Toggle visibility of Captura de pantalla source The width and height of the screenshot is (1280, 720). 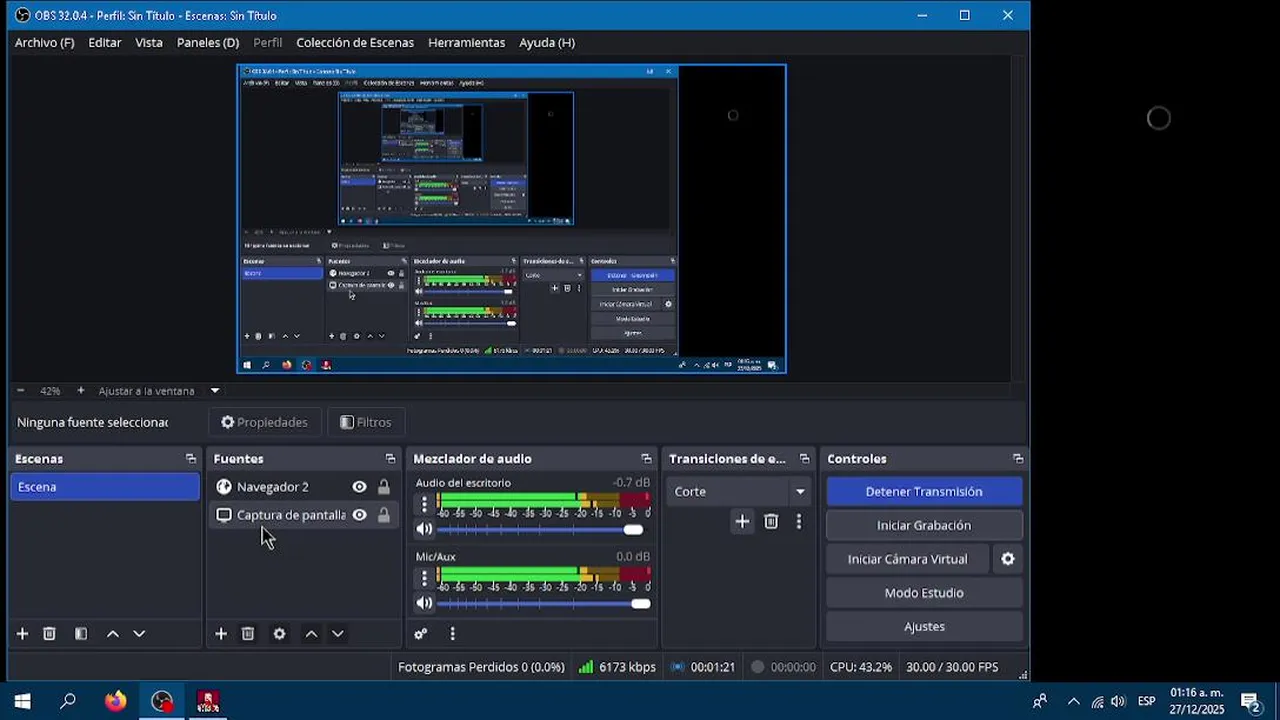(359, 515)
